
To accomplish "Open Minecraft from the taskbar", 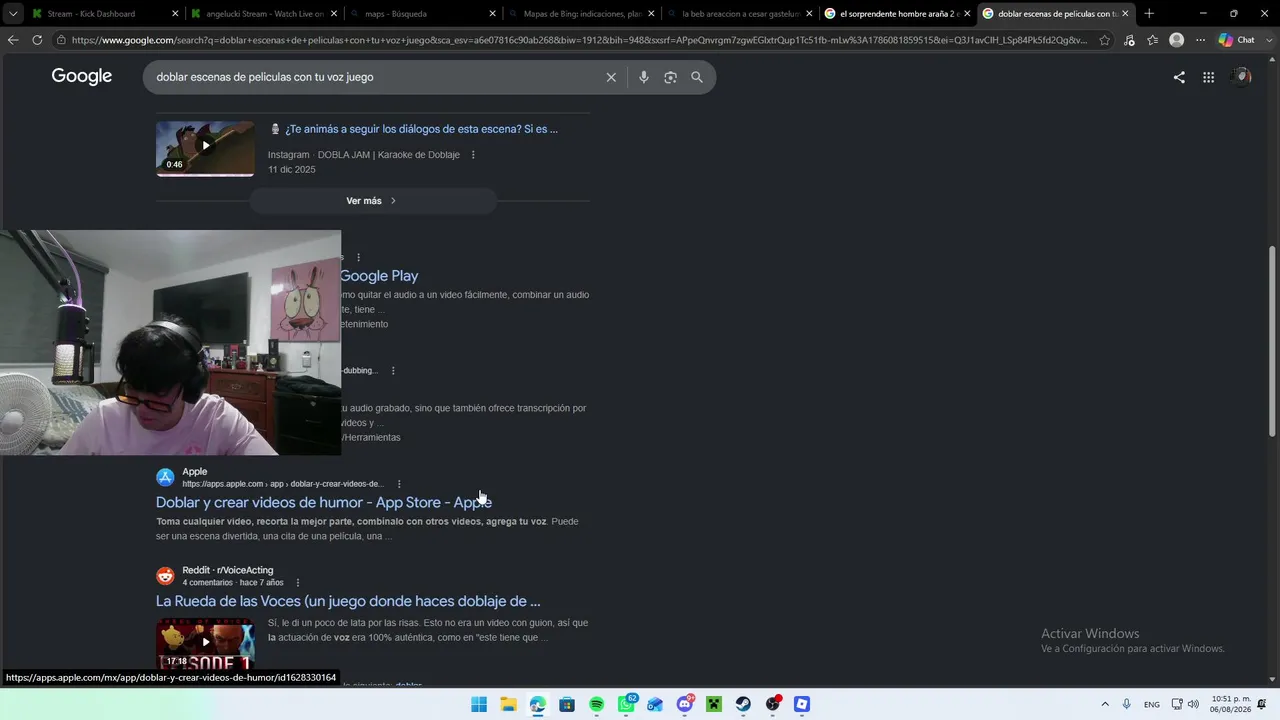I will pyautogui.click(x=714, y=704).
